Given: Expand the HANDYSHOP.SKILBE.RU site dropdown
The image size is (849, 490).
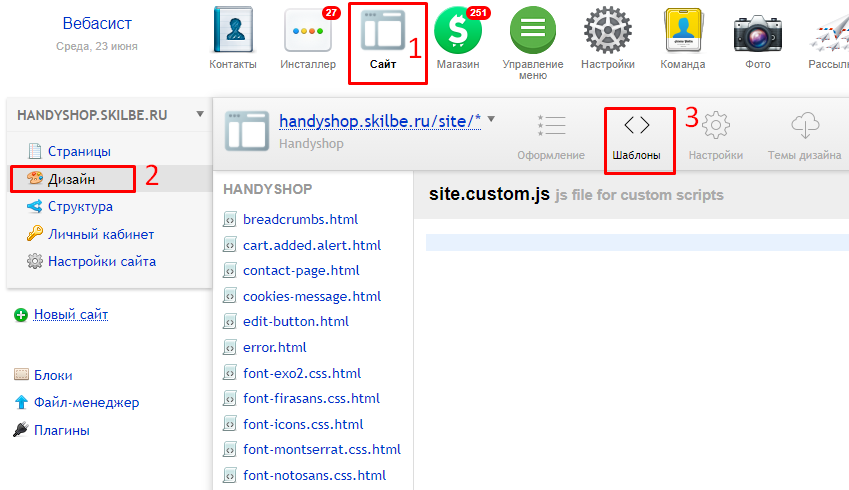Looking at the screenshot, I should tap(200, 114).
